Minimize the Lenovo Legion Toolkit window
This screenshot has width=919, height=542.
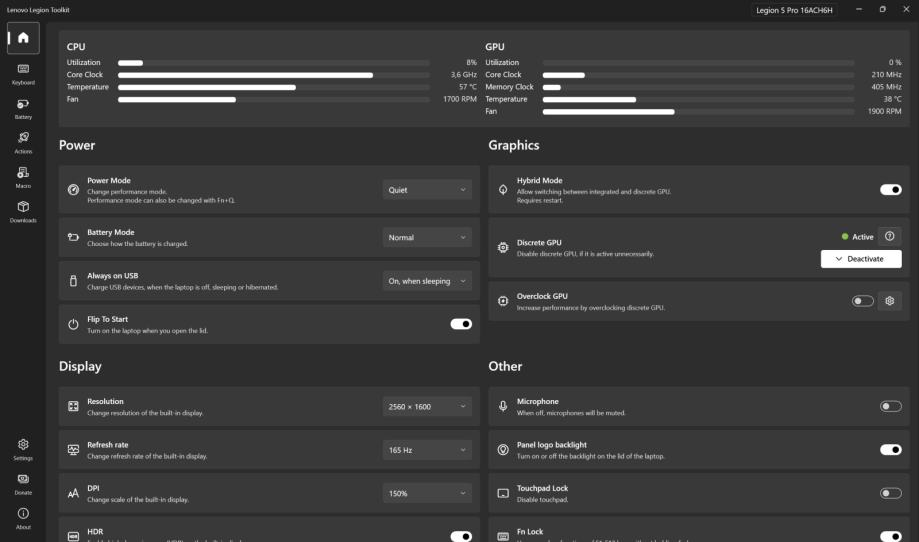pos(859,9)
